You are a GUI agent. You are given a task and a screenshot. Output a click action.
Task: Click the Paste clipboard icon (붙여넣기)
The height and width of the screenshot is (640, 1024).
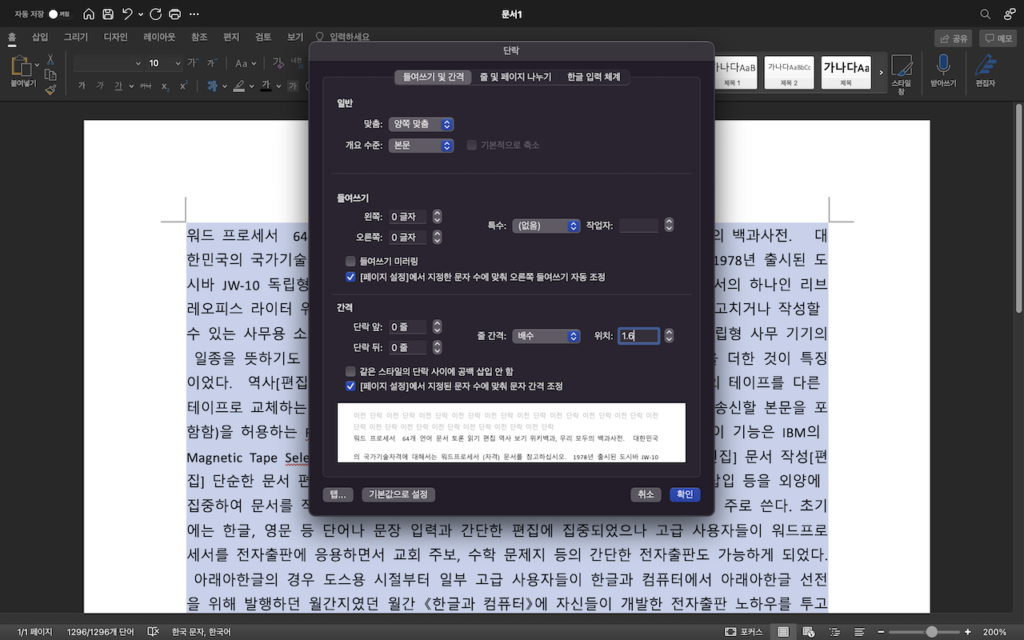[x=21, y=67]
